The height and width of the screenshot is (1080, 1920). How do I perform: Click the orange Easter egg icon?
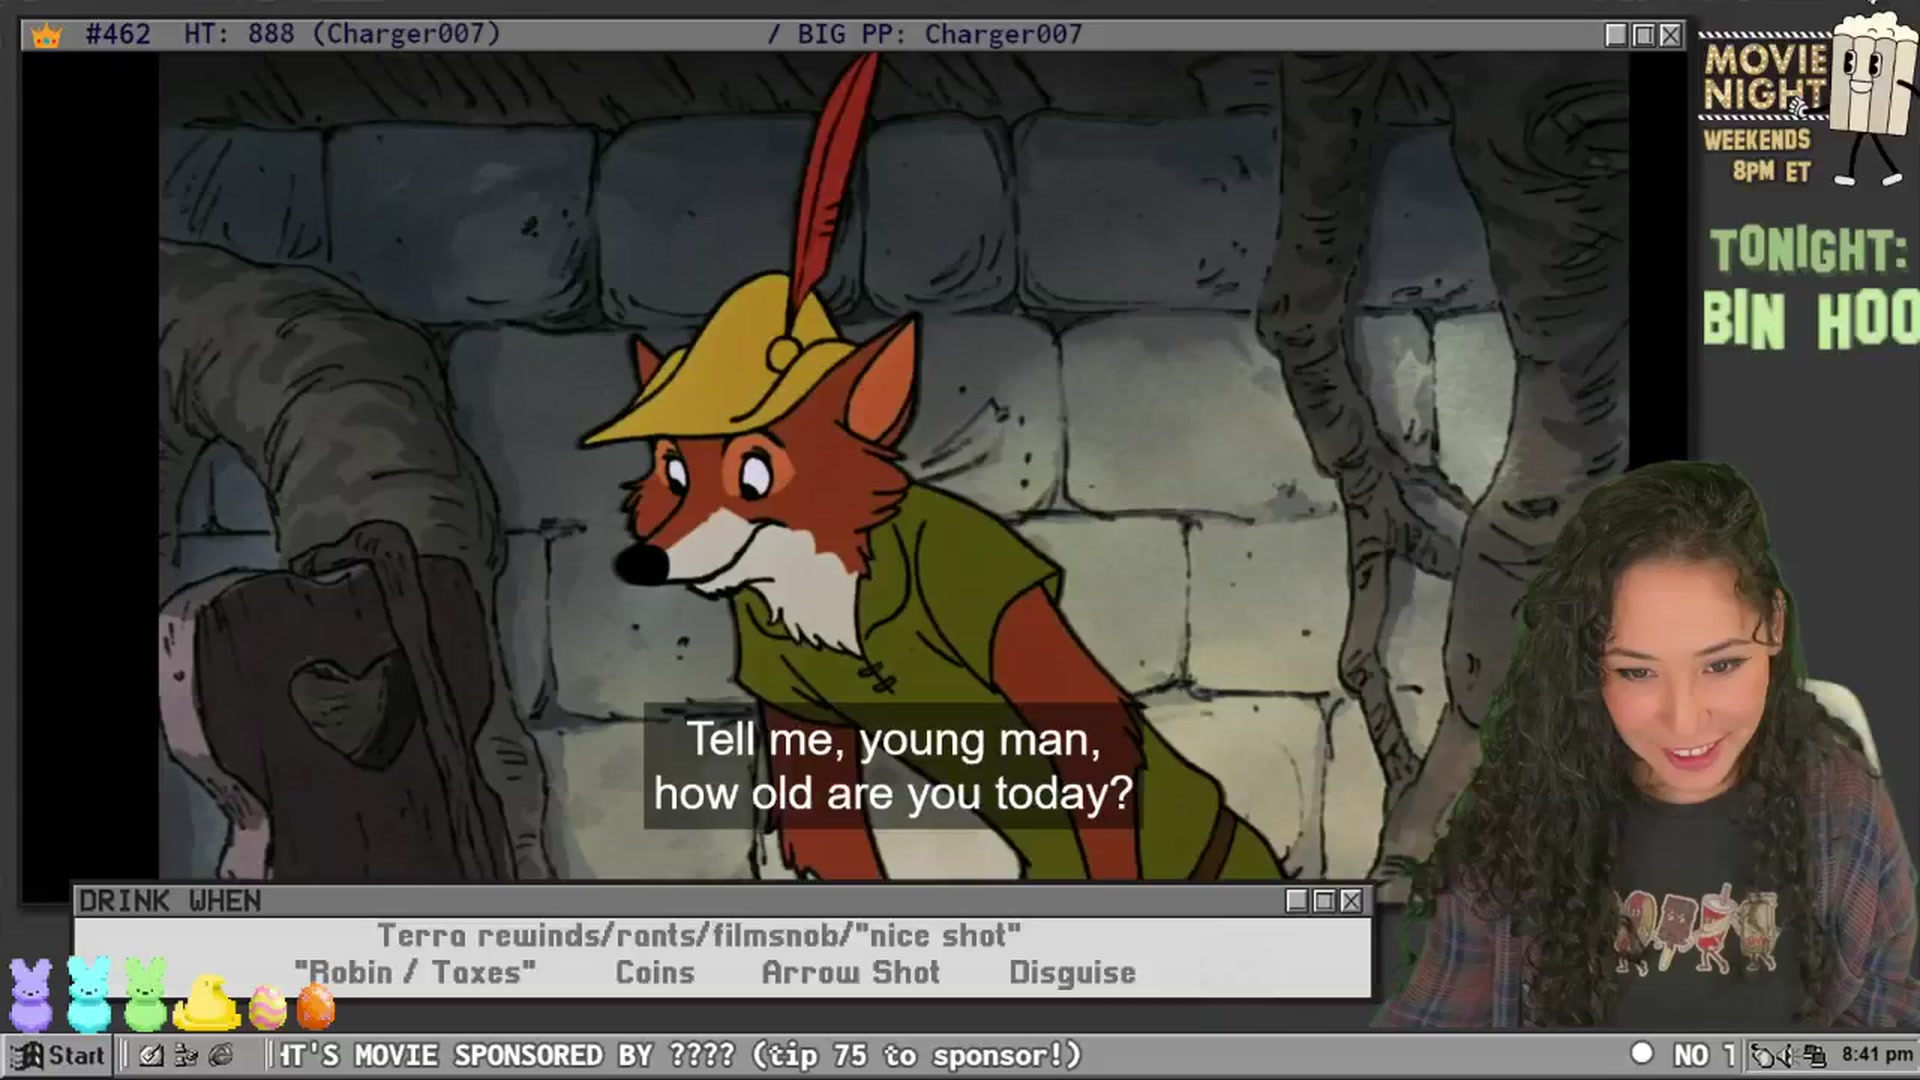pos(316,1006)
